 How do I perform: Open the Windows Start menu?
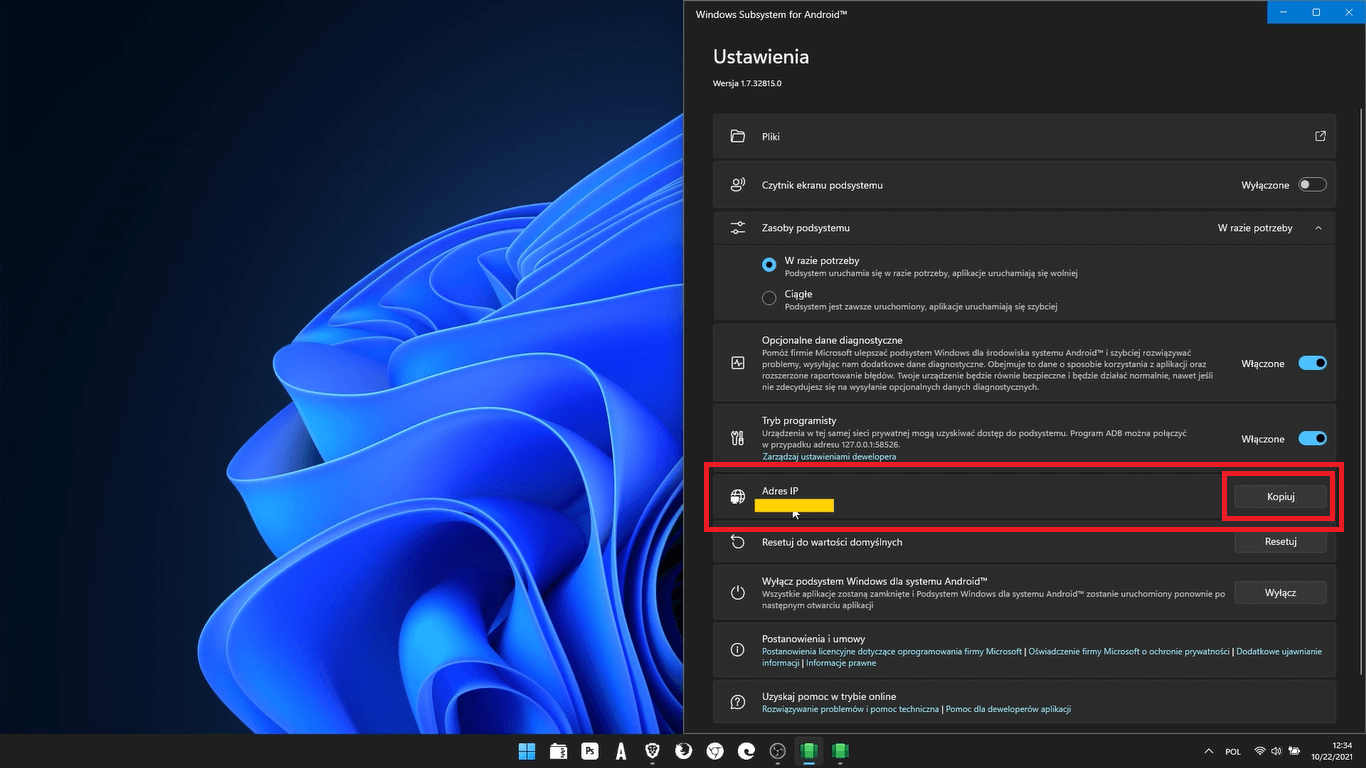point(526,751)
